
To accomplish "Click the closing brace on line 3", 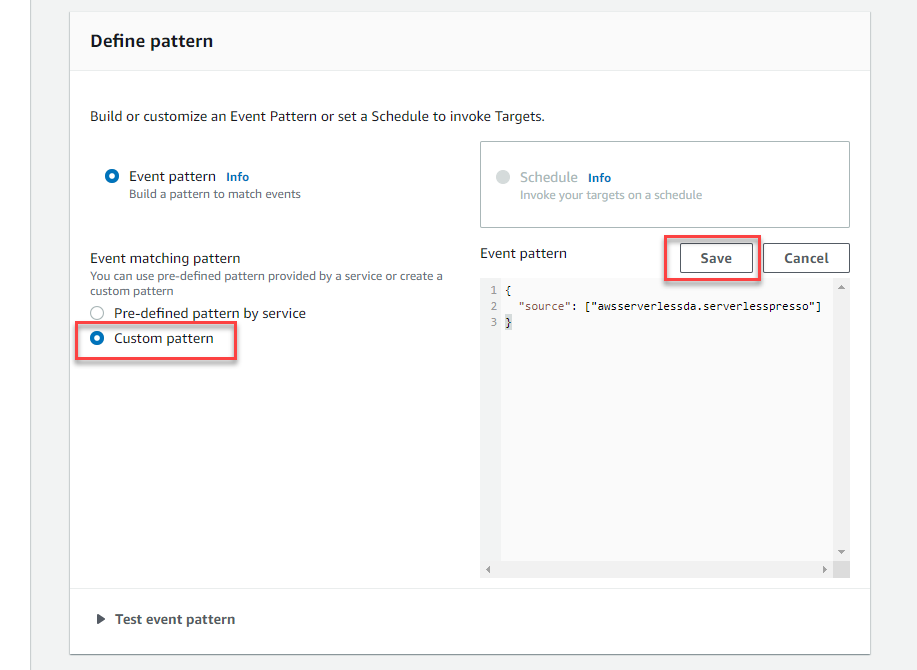I will point(508,322).
